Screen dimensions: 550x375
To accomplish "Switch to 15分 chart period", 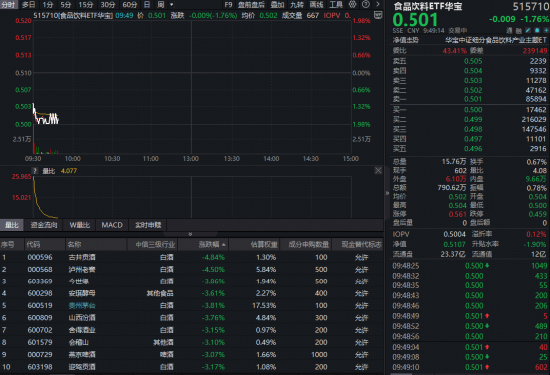I will click(x=86, y=5).
